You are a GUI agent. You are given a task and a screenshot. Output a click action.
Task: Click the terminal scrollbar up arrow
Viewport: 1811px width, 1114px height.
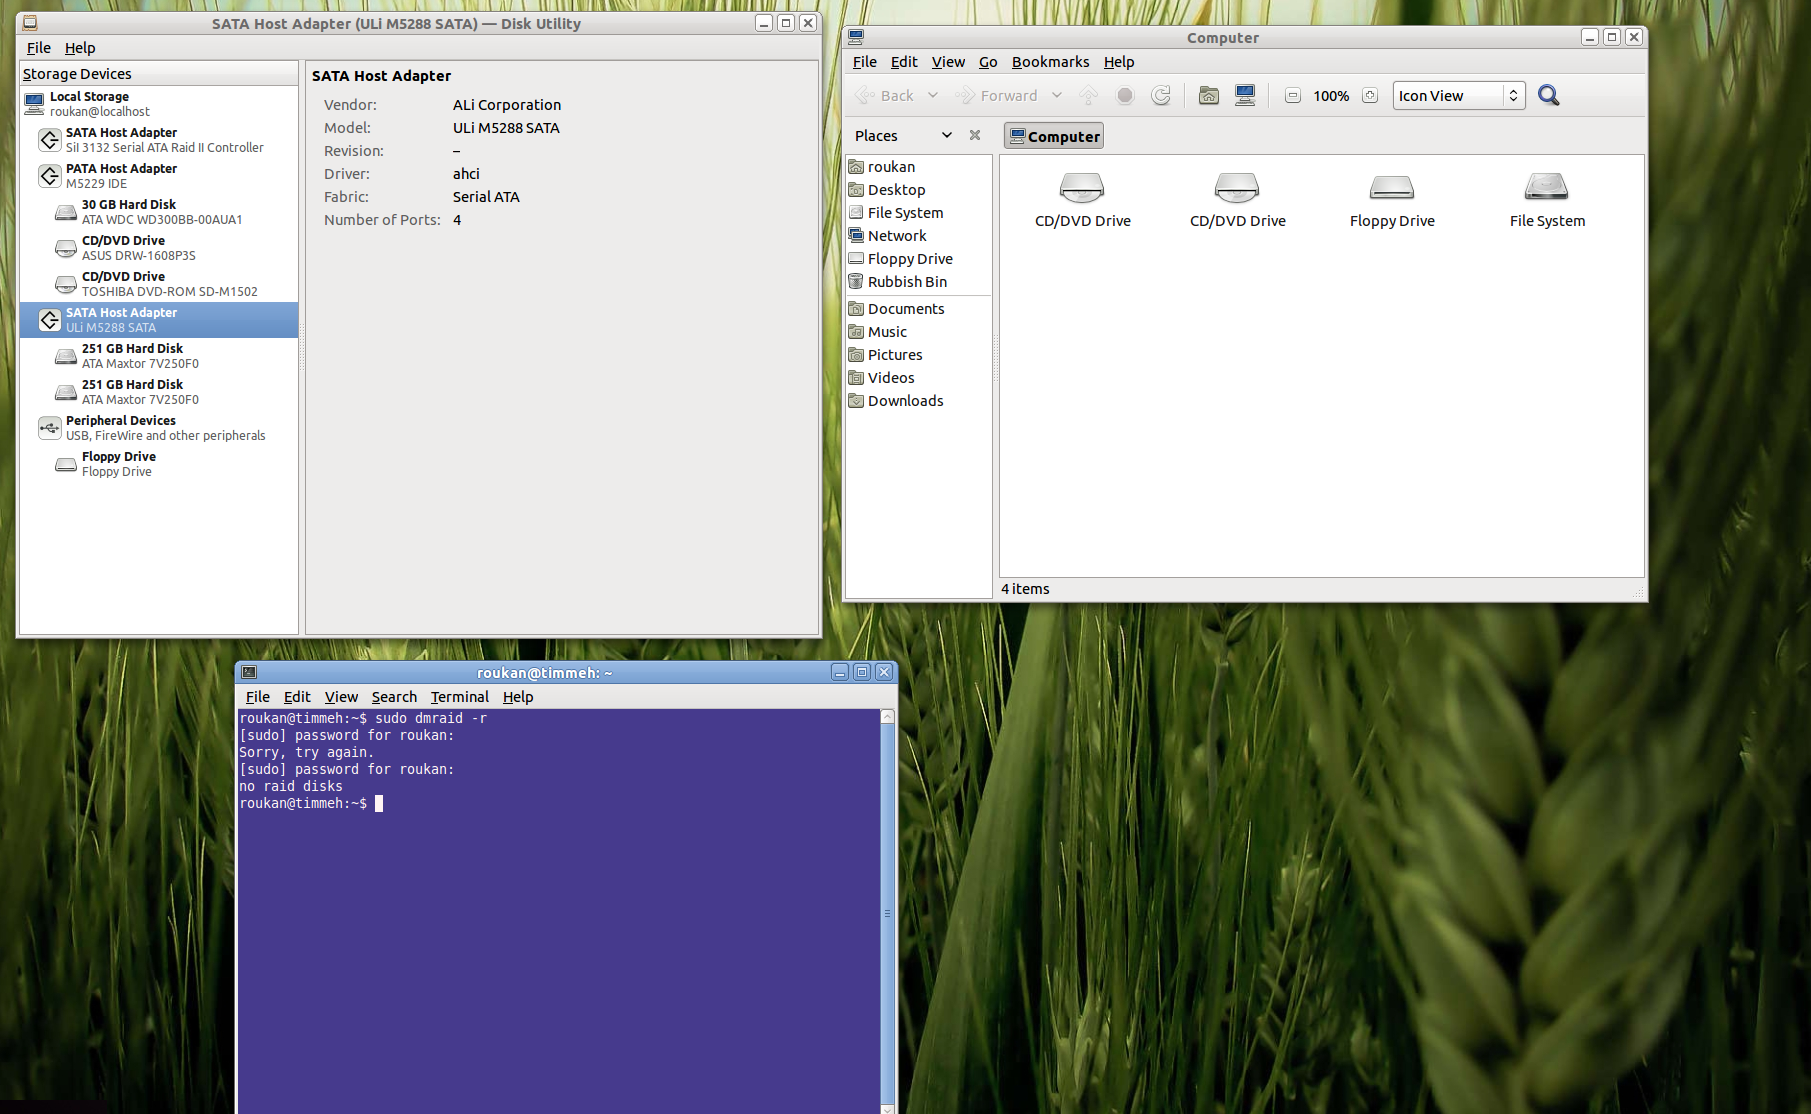coord(887,717)
